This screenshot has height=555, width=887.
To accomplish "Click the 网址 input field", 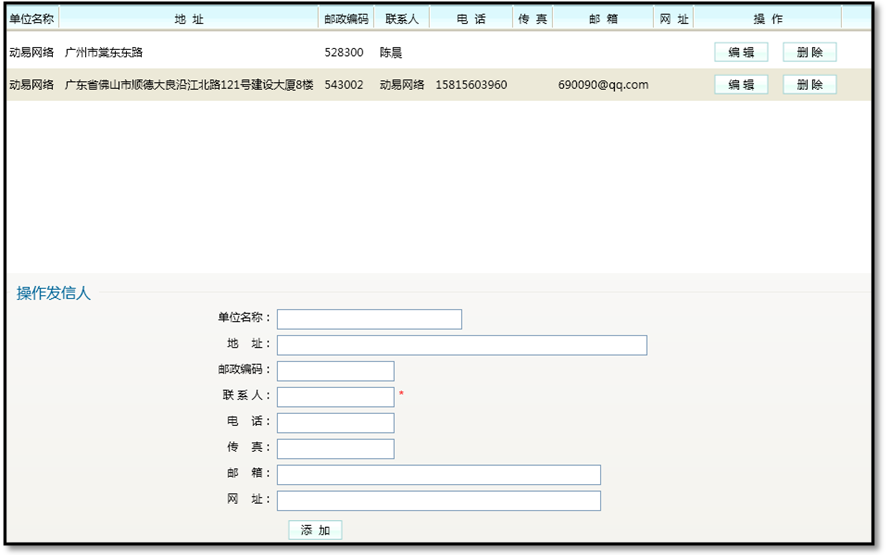I will [438, 501].
